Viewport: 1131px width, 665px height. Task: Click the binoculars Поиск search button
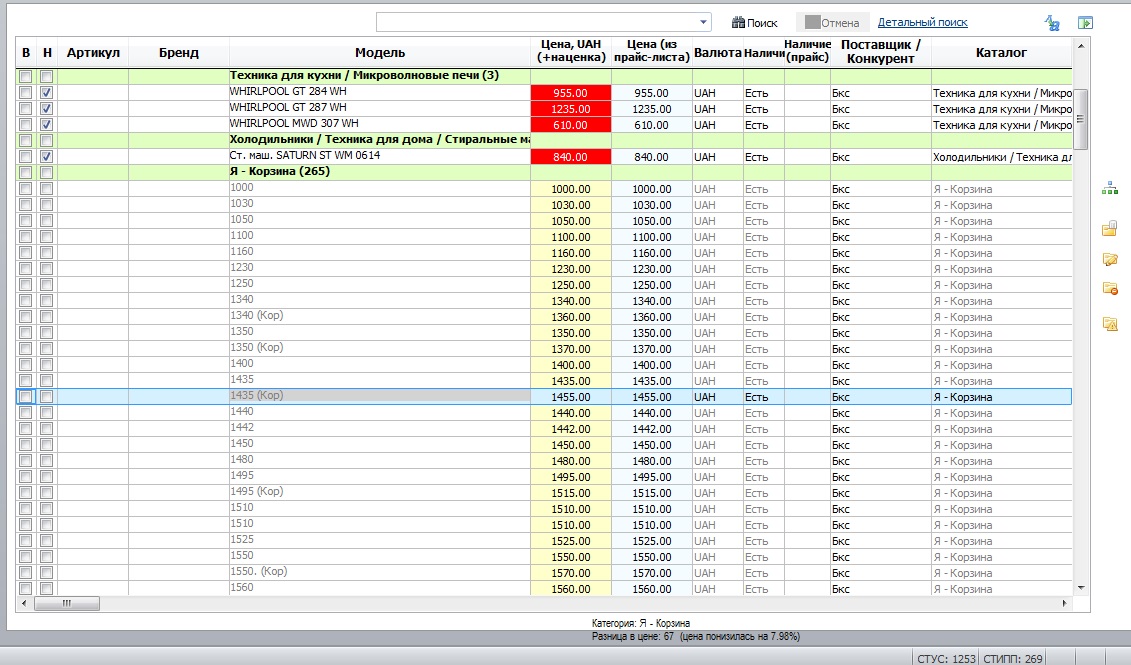coord(754,22)
